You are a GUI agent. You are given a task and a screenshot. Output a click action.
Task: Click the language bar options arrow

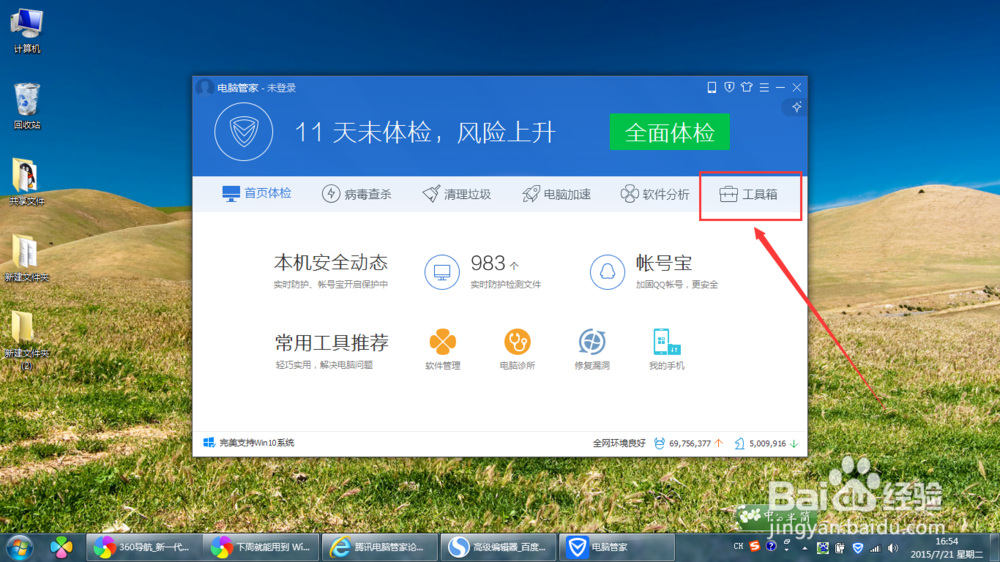click(x=786, y=550)
